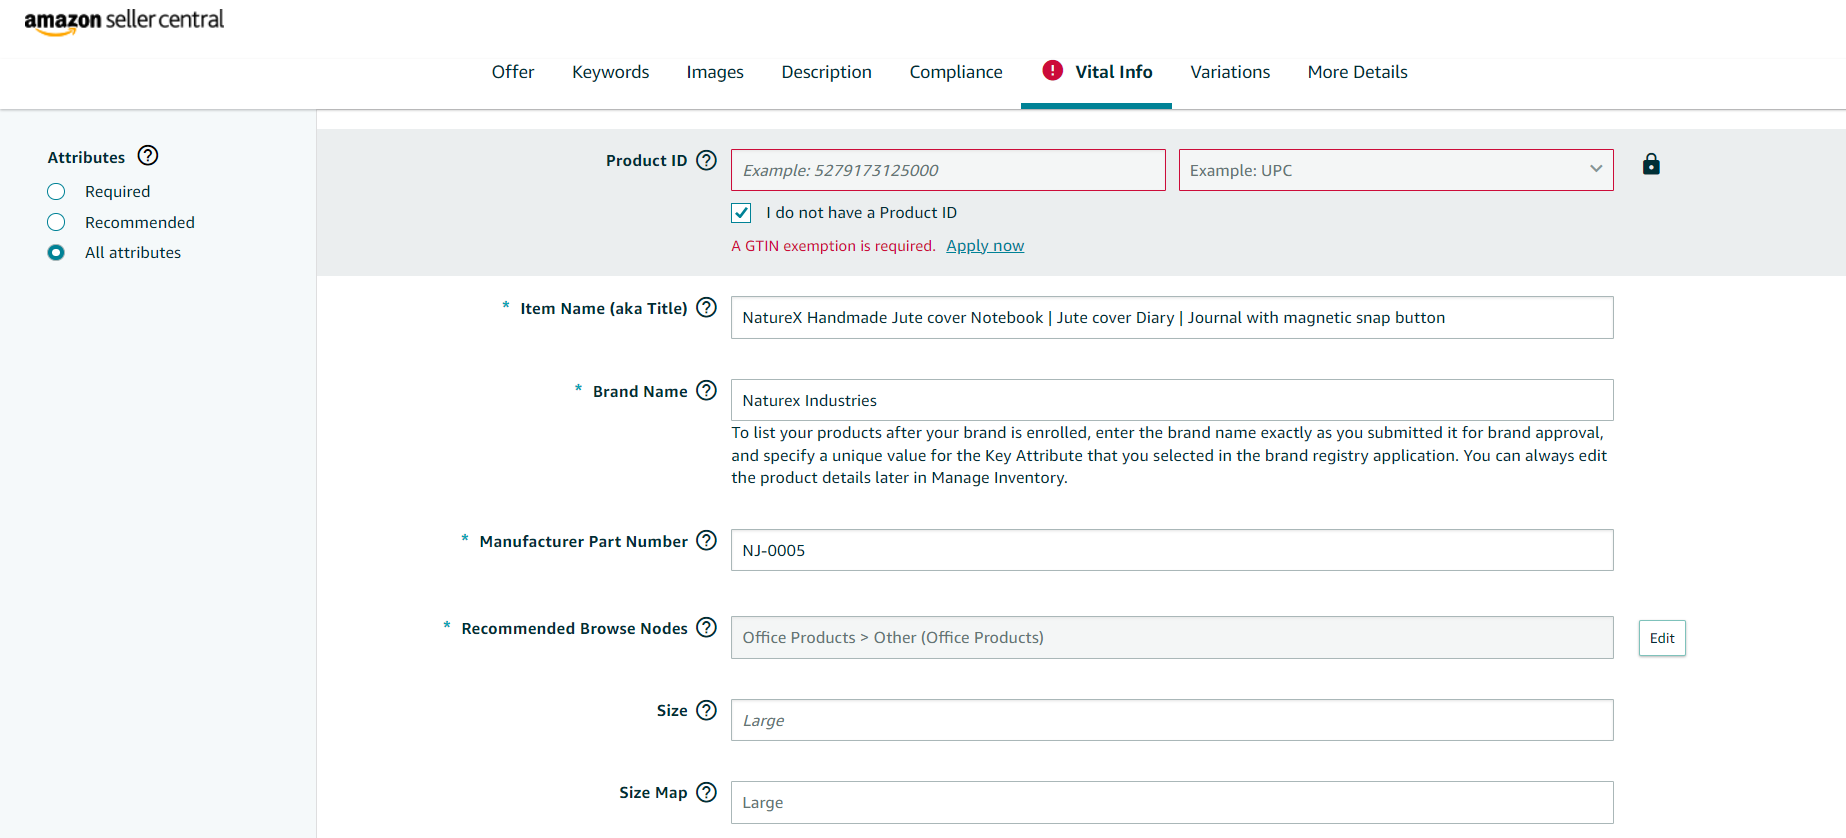Switch to the Description tab
Screen dimensions: 1846x838
(826, 72)
